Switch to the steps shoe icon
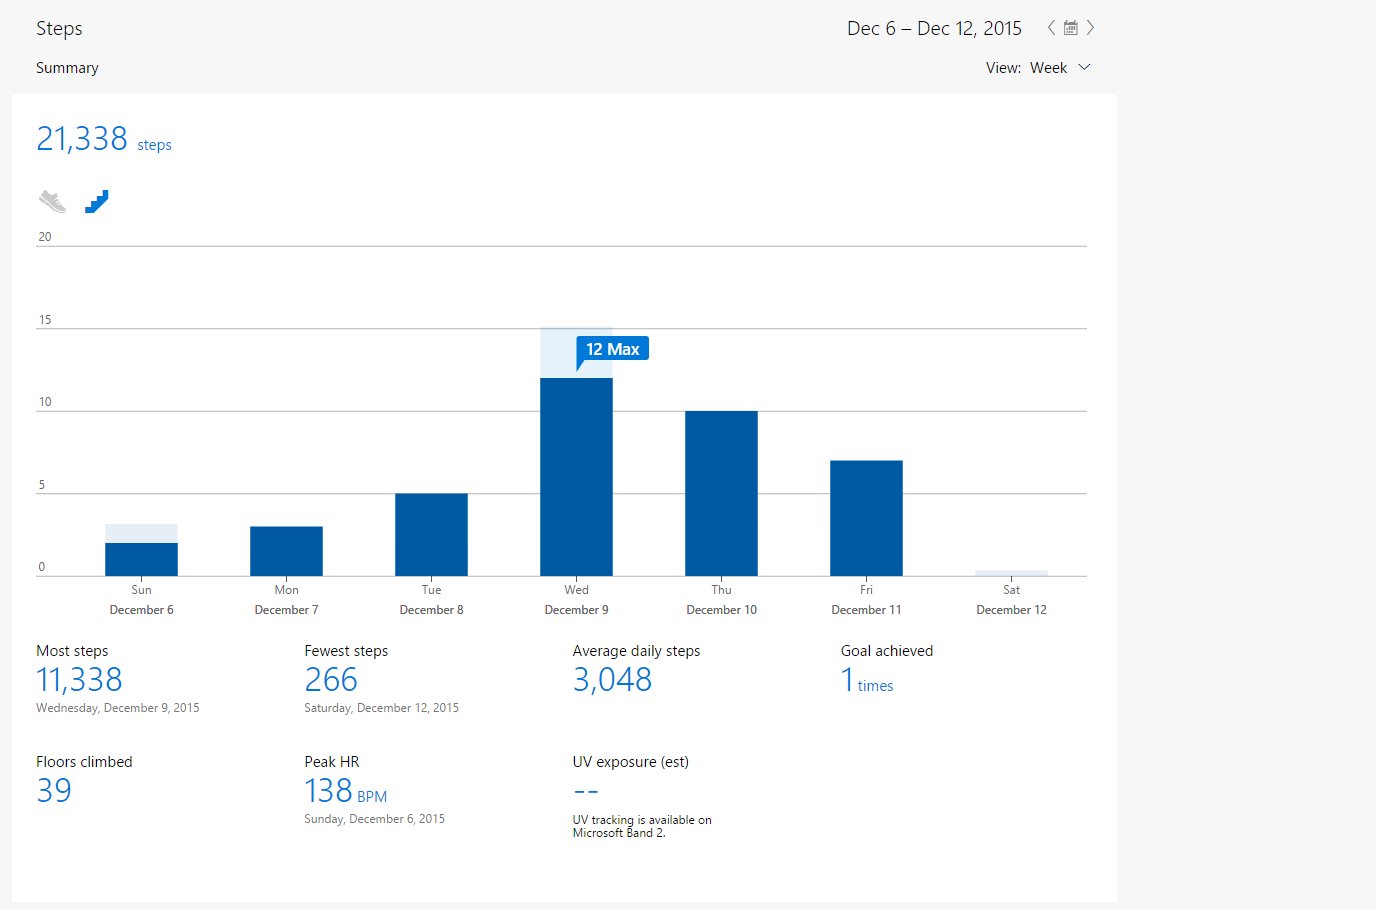 pos(53,201)
